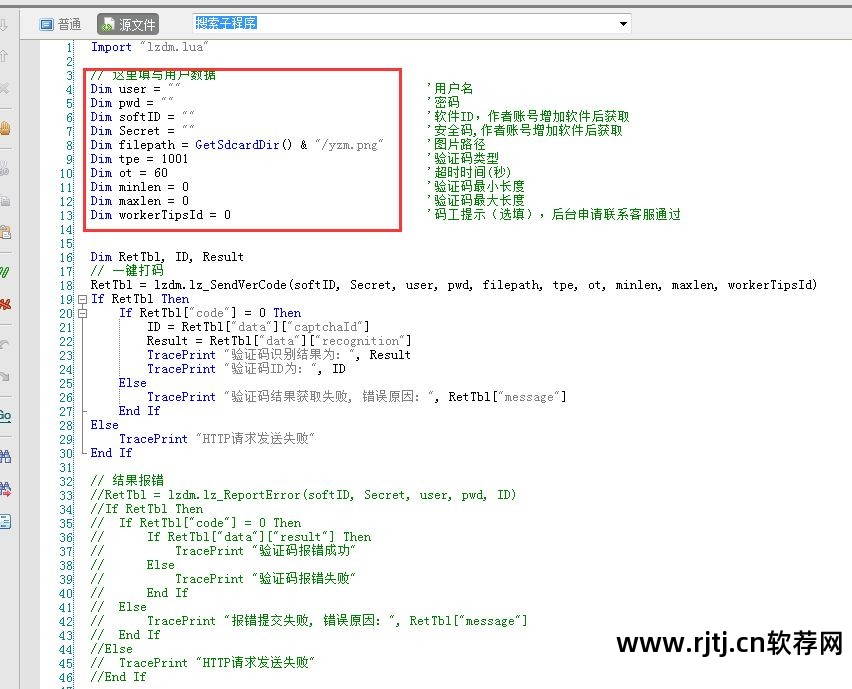Image resolution: width=852 pixels, height=689 pixels.
Task: Click the 'Dim softID' line
Action: point(142,117)
